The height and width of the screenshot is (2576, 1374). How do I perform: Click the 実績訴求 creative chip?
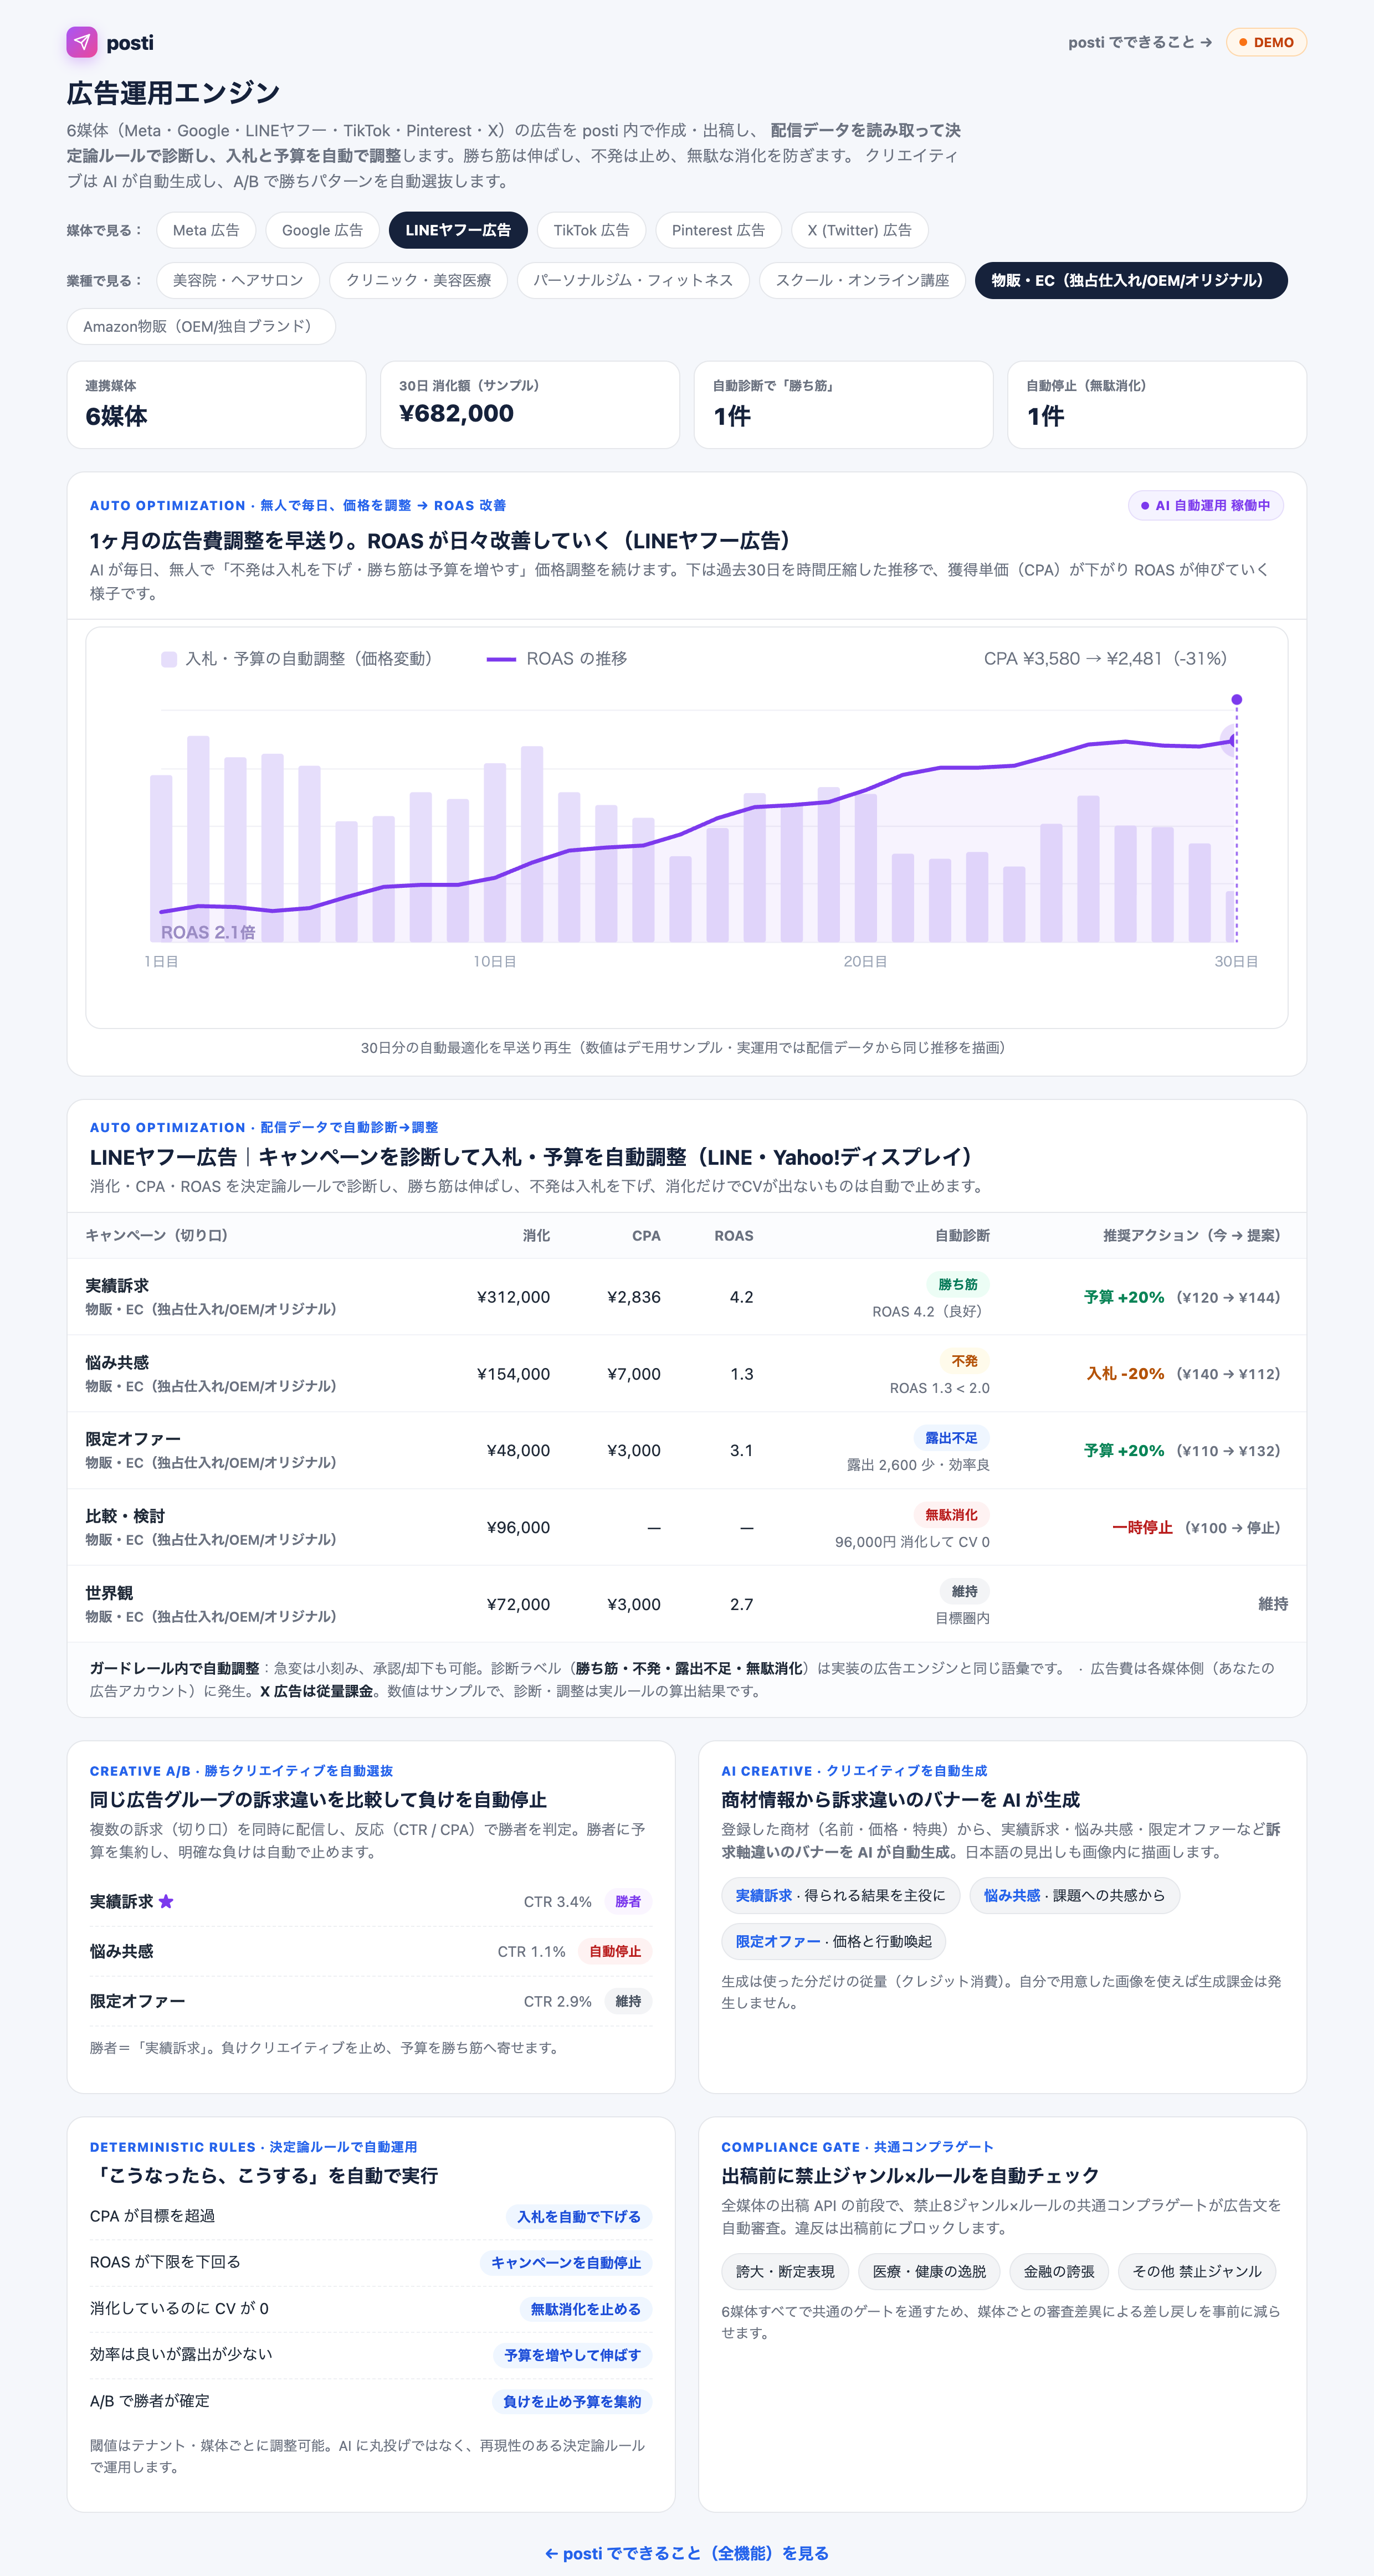click(840, 1895)
